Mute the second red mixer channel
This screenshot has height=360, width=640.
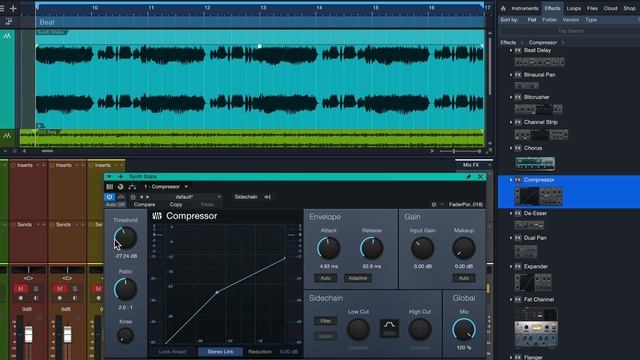pyautogui.click(x=60, y=289)
